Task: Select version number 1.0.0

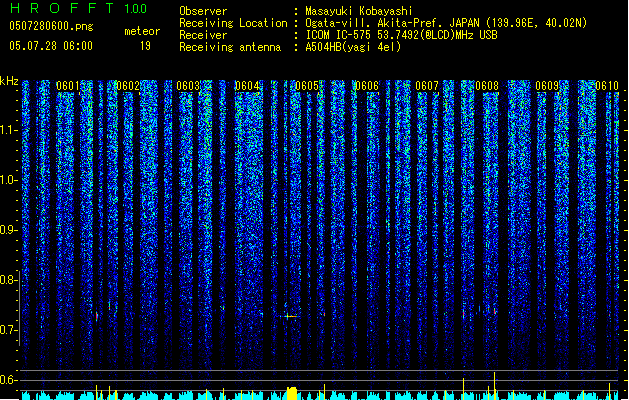Action: click(136, 9)
